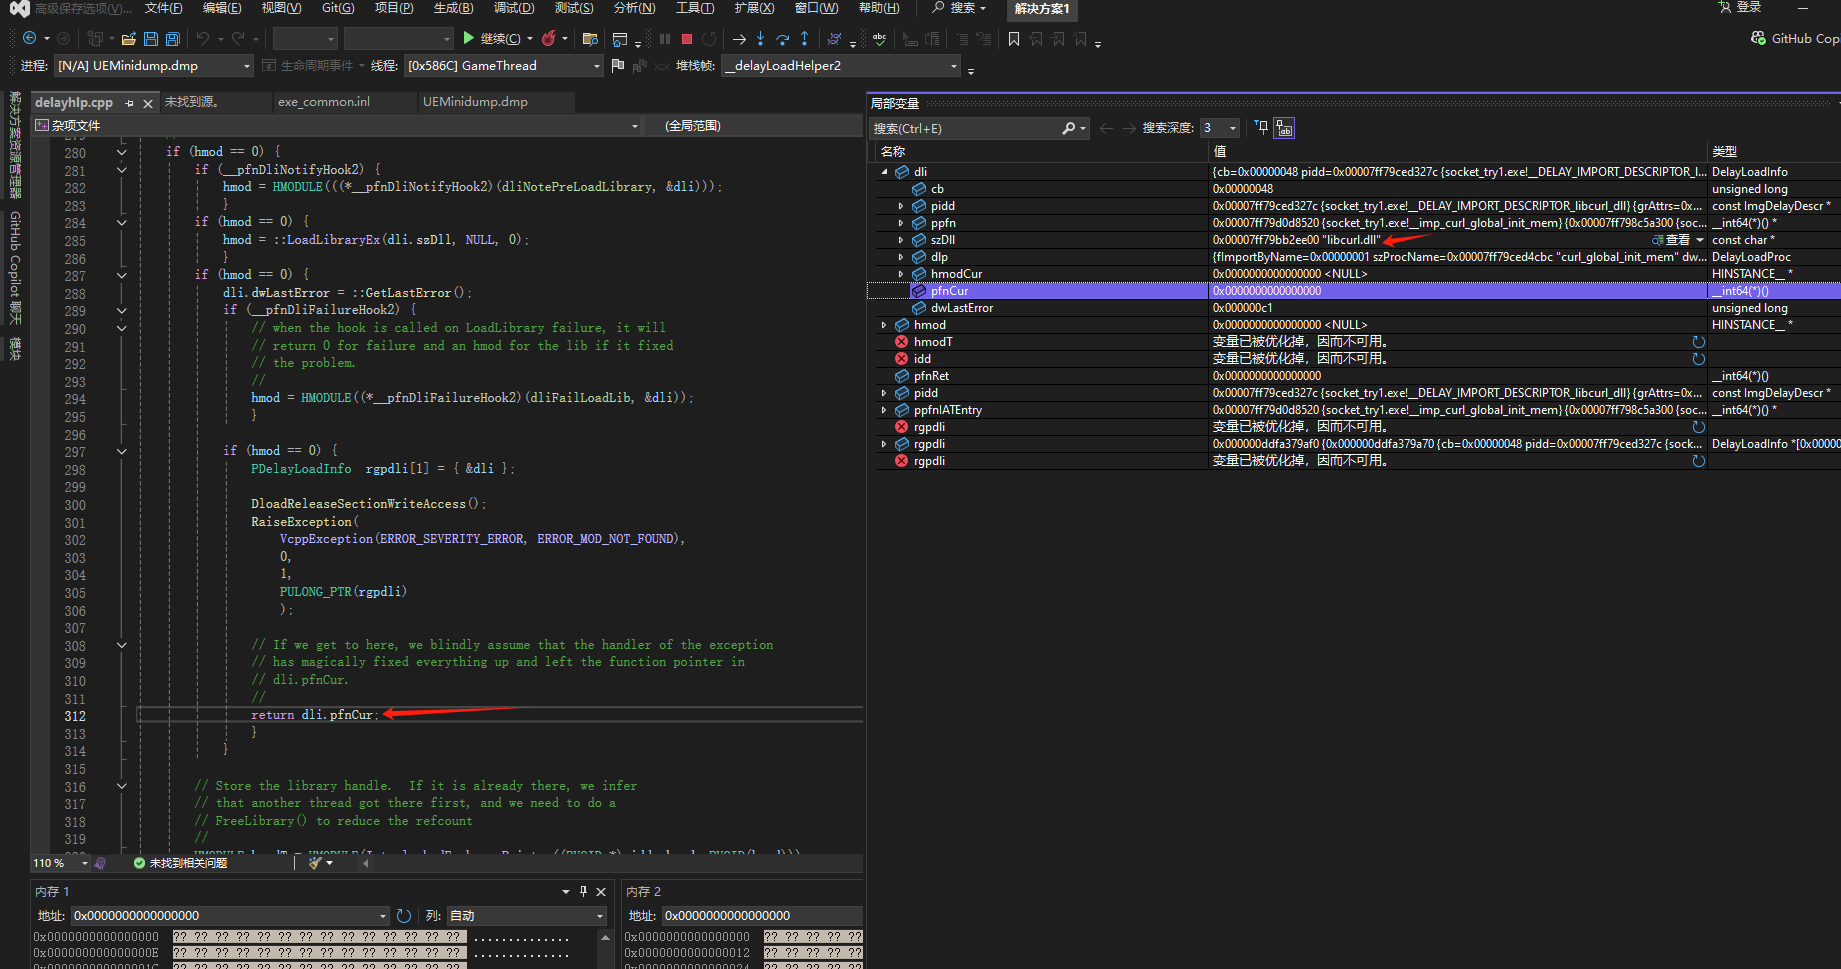Open the Memory 1 columns dropdown 自动
Image resolution: width=1841 pixels, height=969 pixels.
click(526, 916)
